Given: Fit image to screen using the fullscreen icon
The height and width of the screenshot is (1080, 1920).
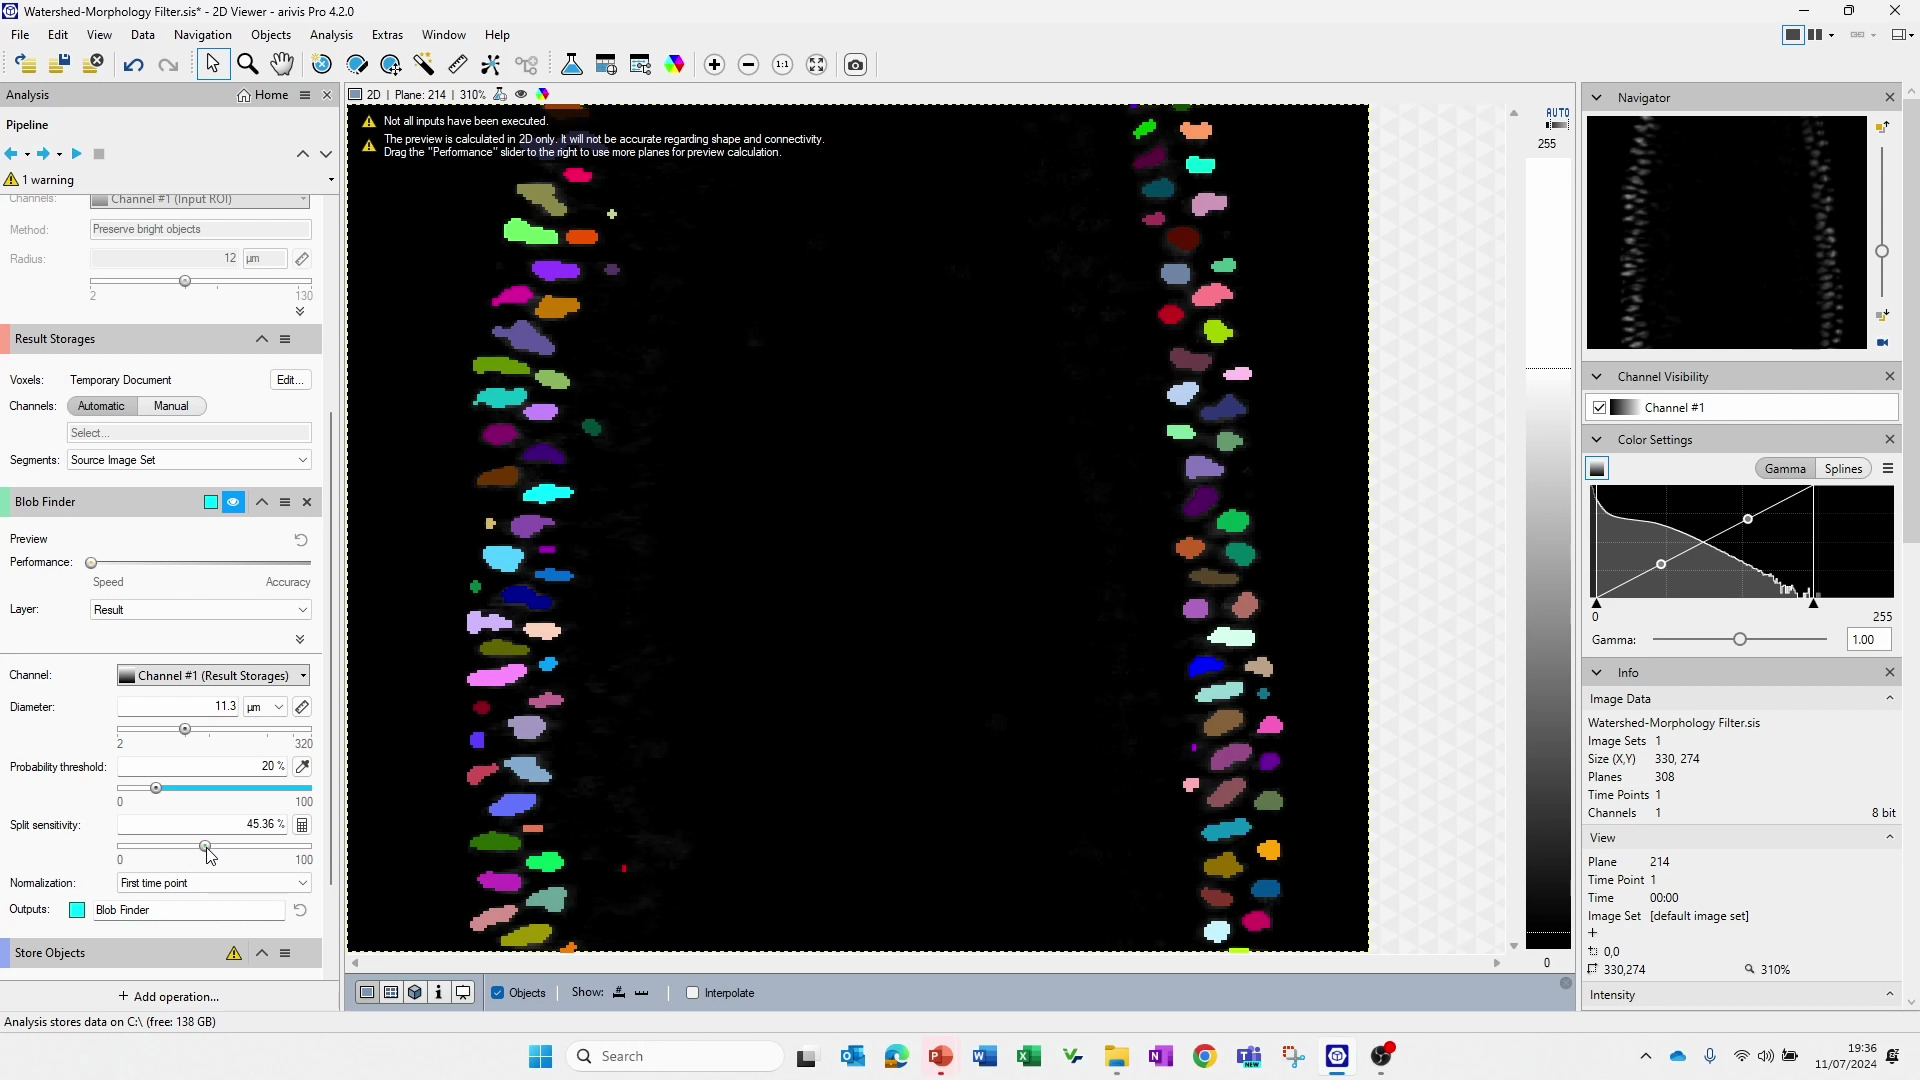Looking at the screenshot, I should tap(817, 64).
